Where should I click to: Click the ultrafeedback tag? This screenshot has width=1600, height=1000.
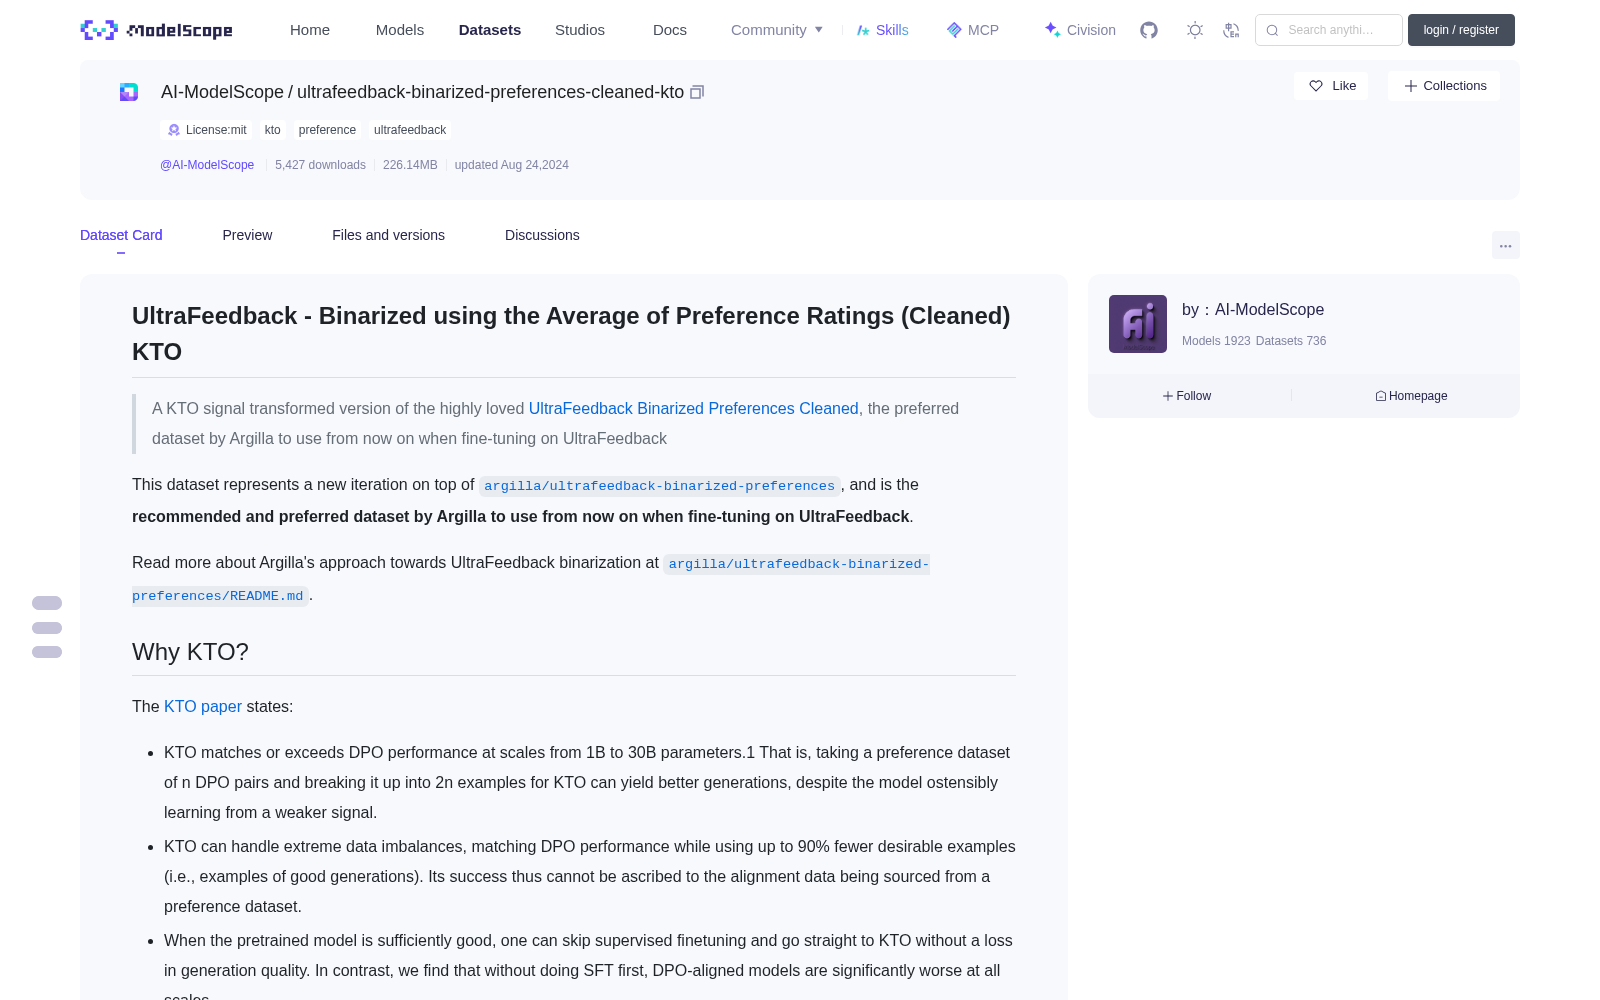click(x=410, y=130)
